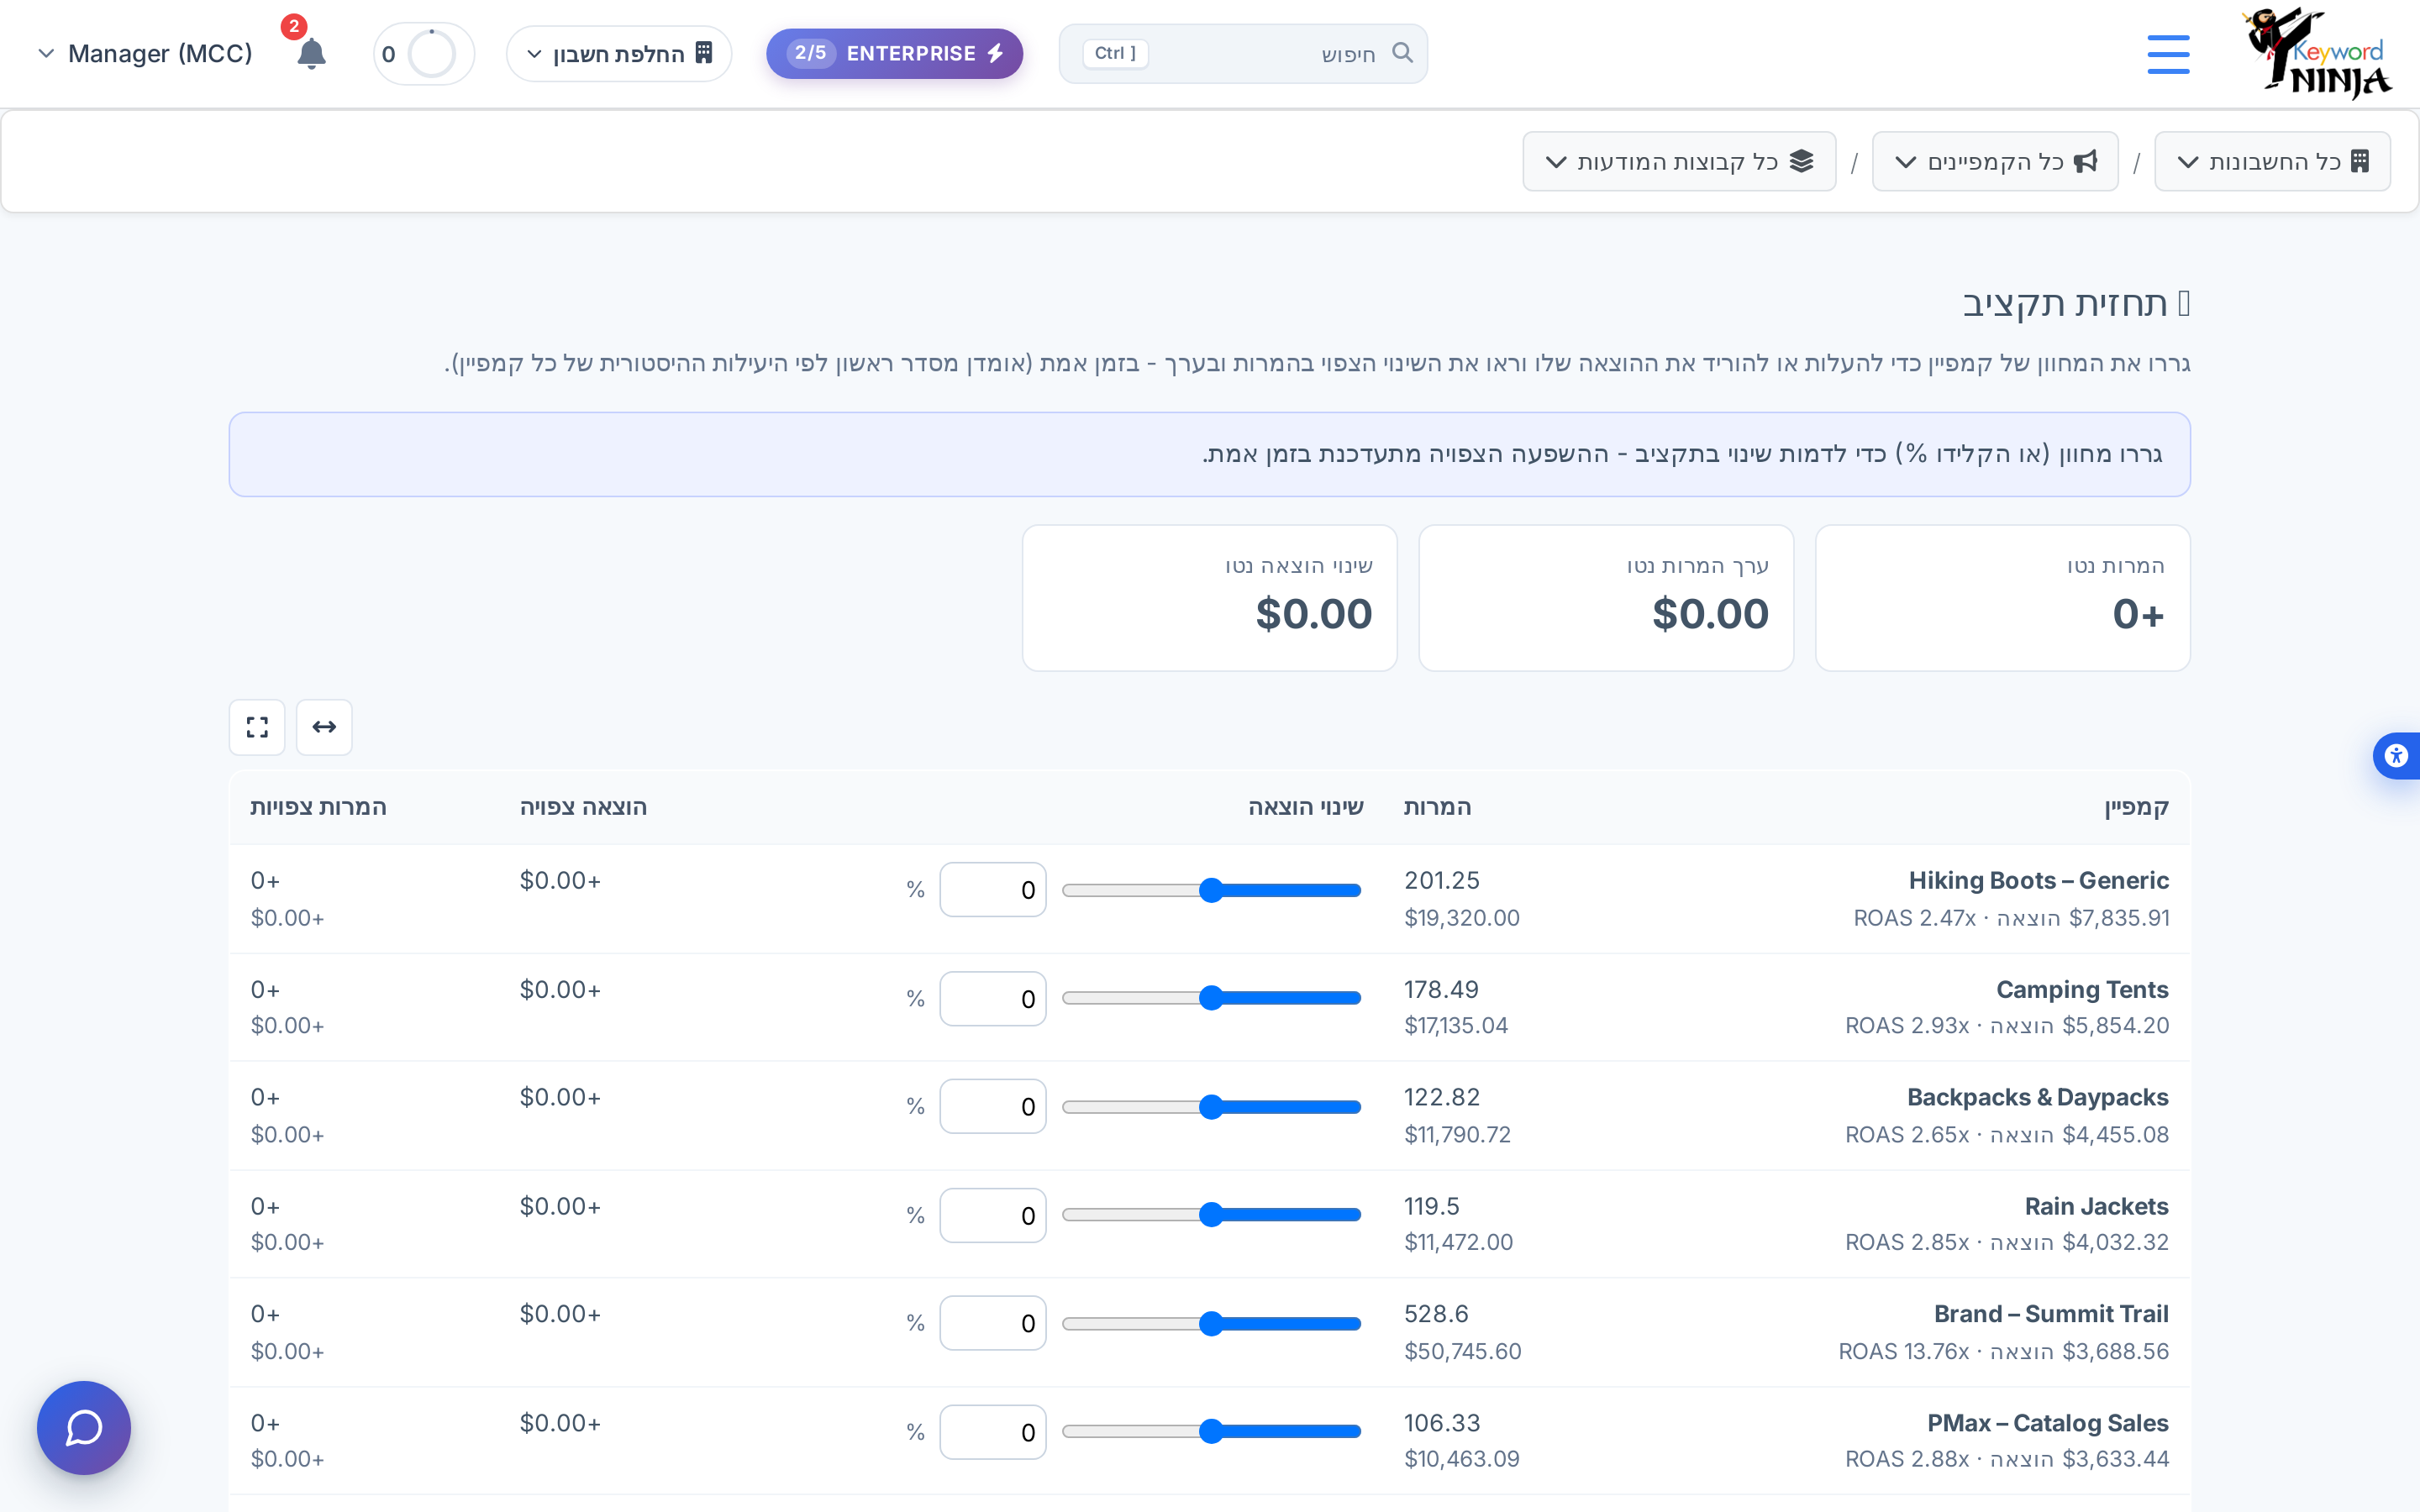
Task: Open the notifications bell
Action: coord(311,53)
